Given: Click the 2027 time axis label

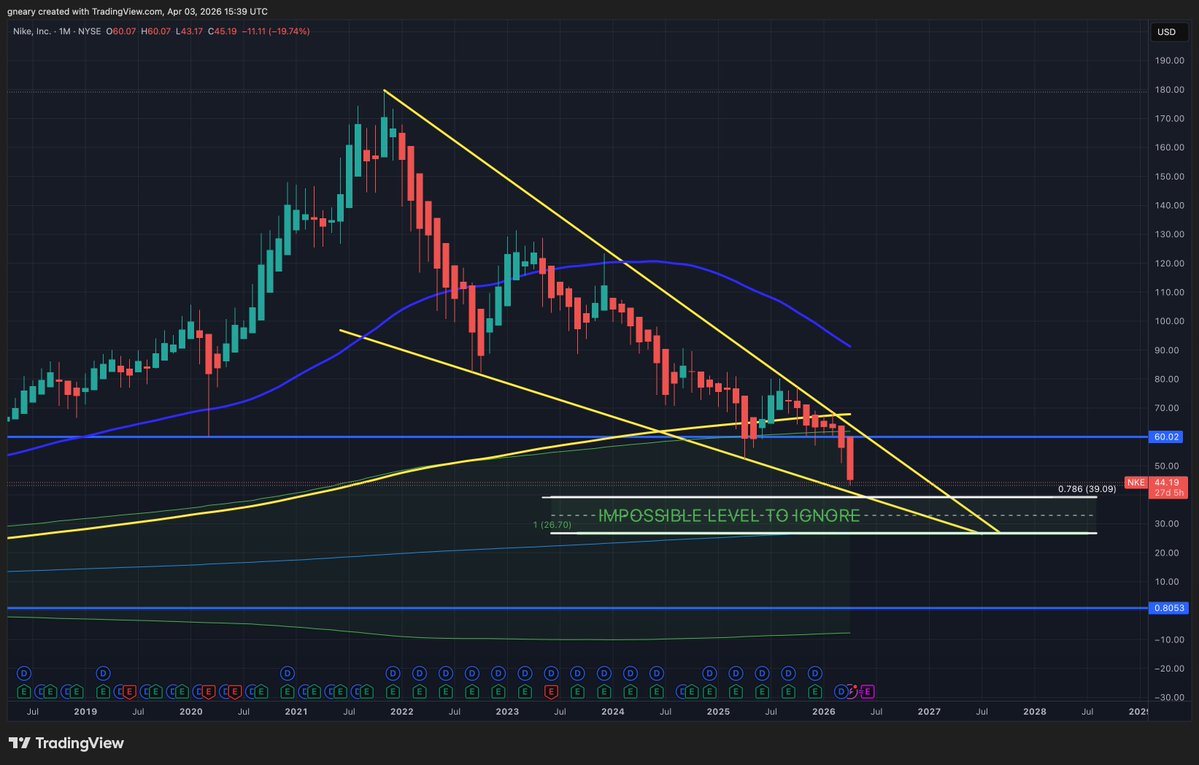Looking at the screenshot, I should [x=929, y=711].
